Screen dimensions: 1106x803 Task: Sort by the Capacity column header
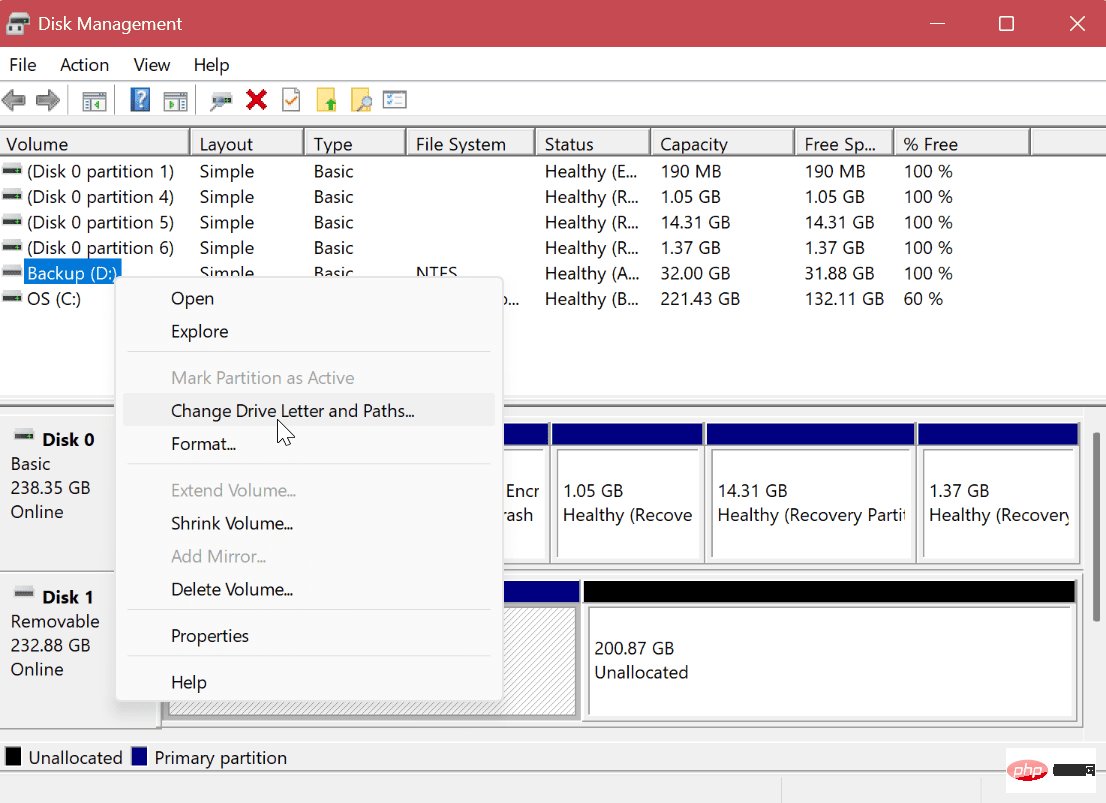[x=722, y=144]
